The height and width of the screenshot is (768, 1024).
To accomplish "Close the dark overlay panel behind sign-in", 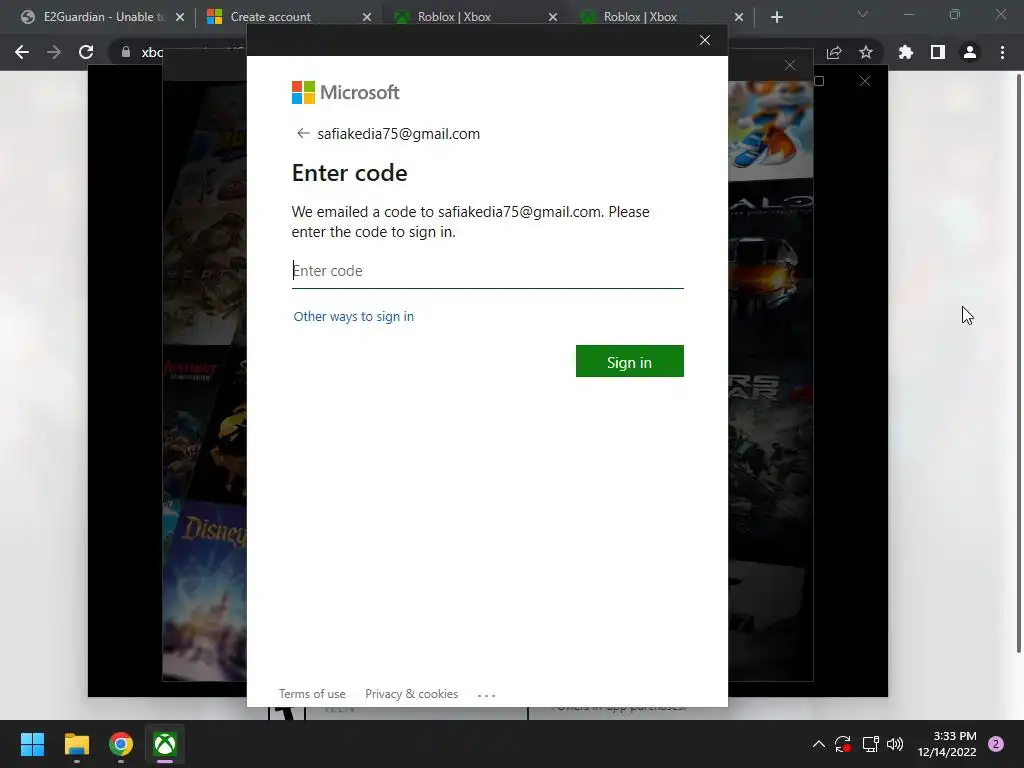I will click(790, 65).
